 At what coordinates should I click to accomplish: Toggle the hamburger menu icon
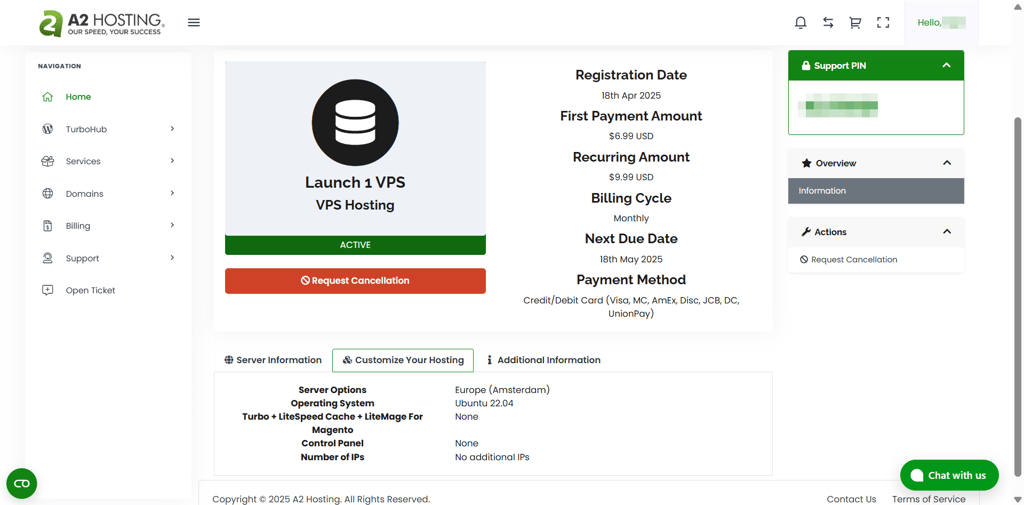[194, 22]
